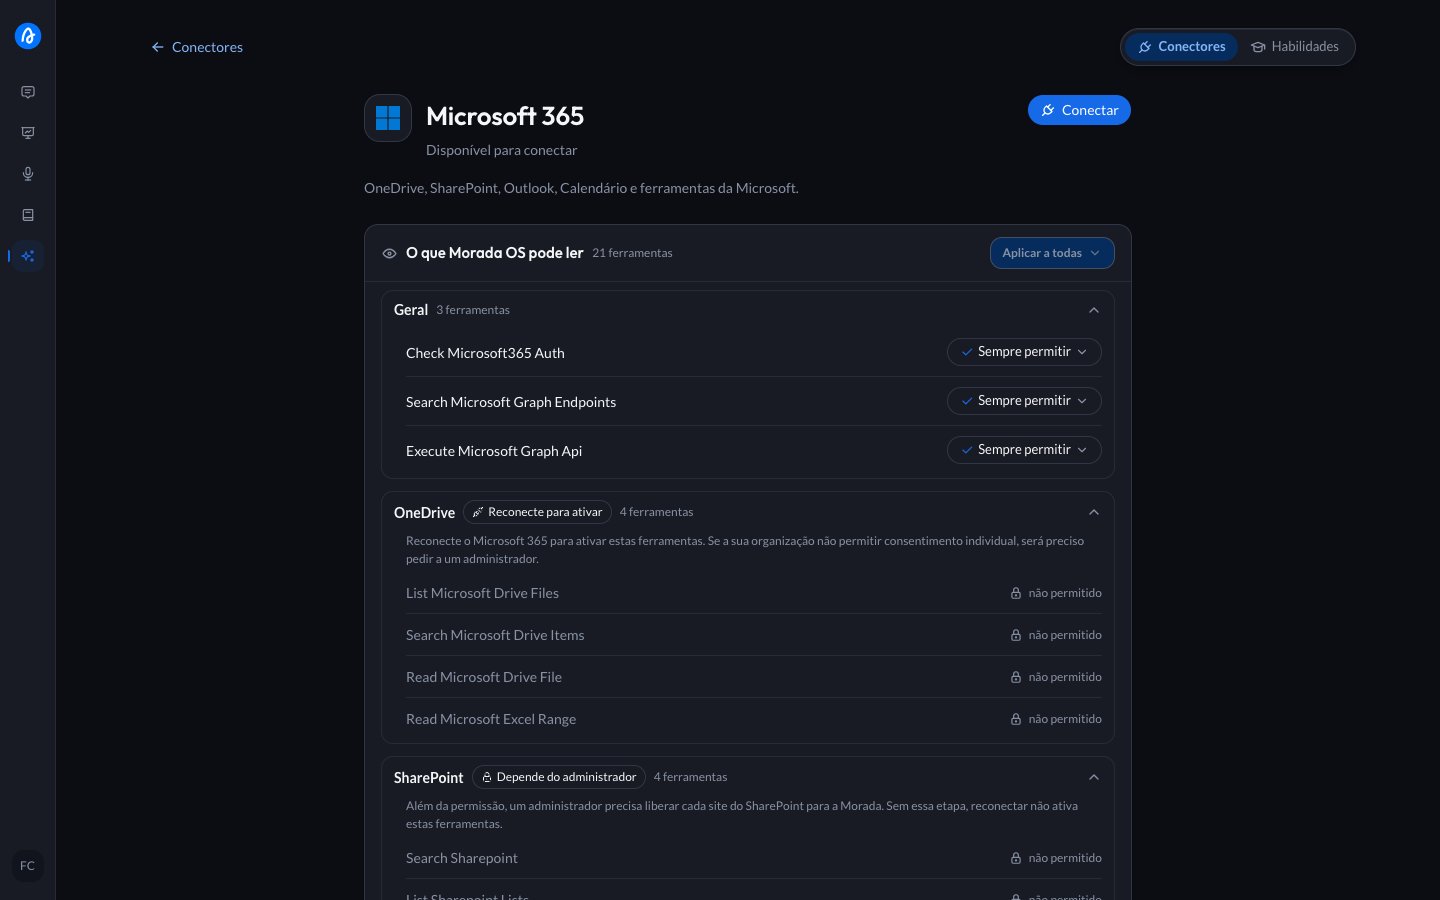1440x900 pixels.
Task: Open the FC user avatar
Action: [27, 866]
